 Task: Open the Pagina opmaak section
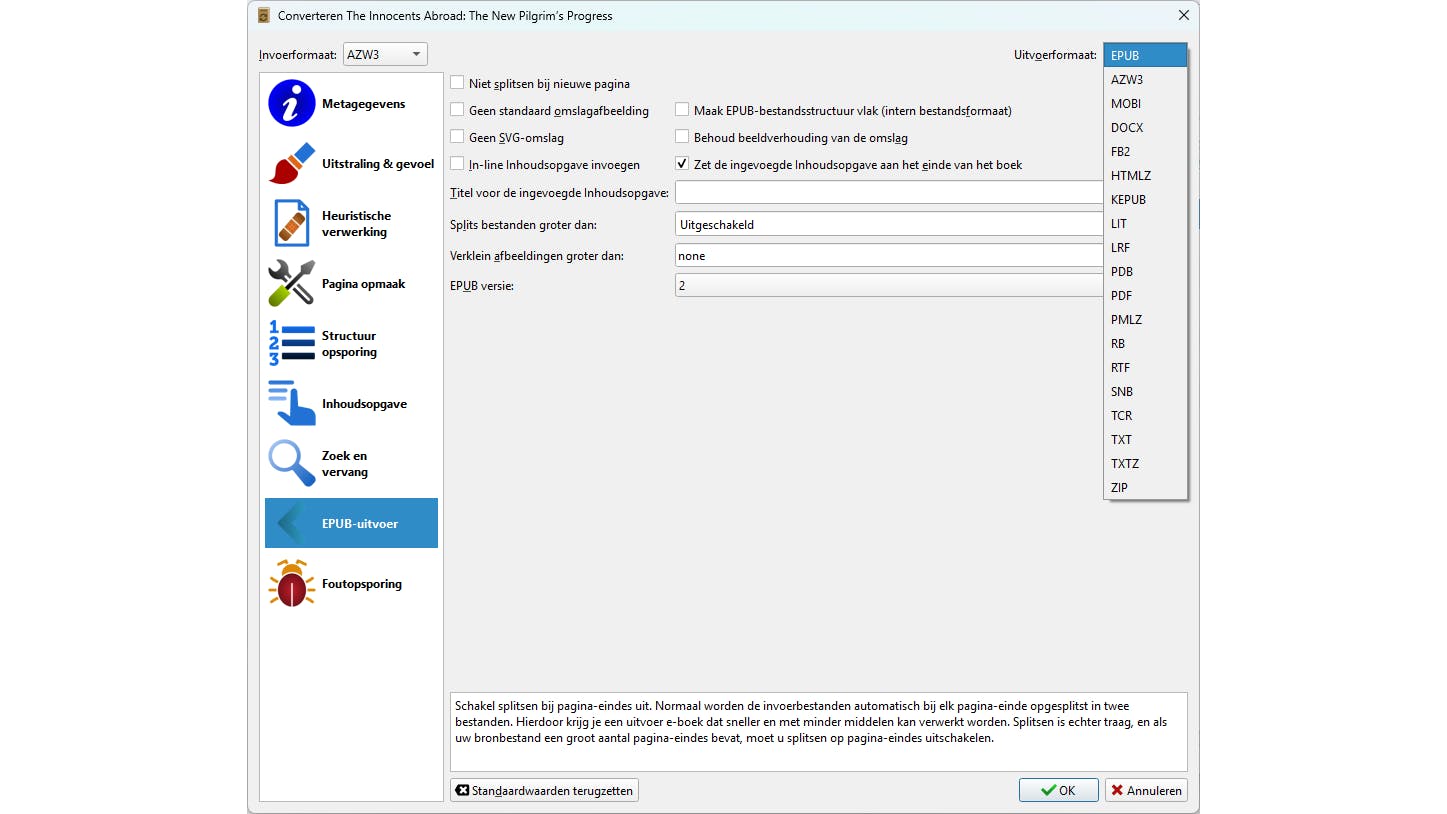point(351,284)
